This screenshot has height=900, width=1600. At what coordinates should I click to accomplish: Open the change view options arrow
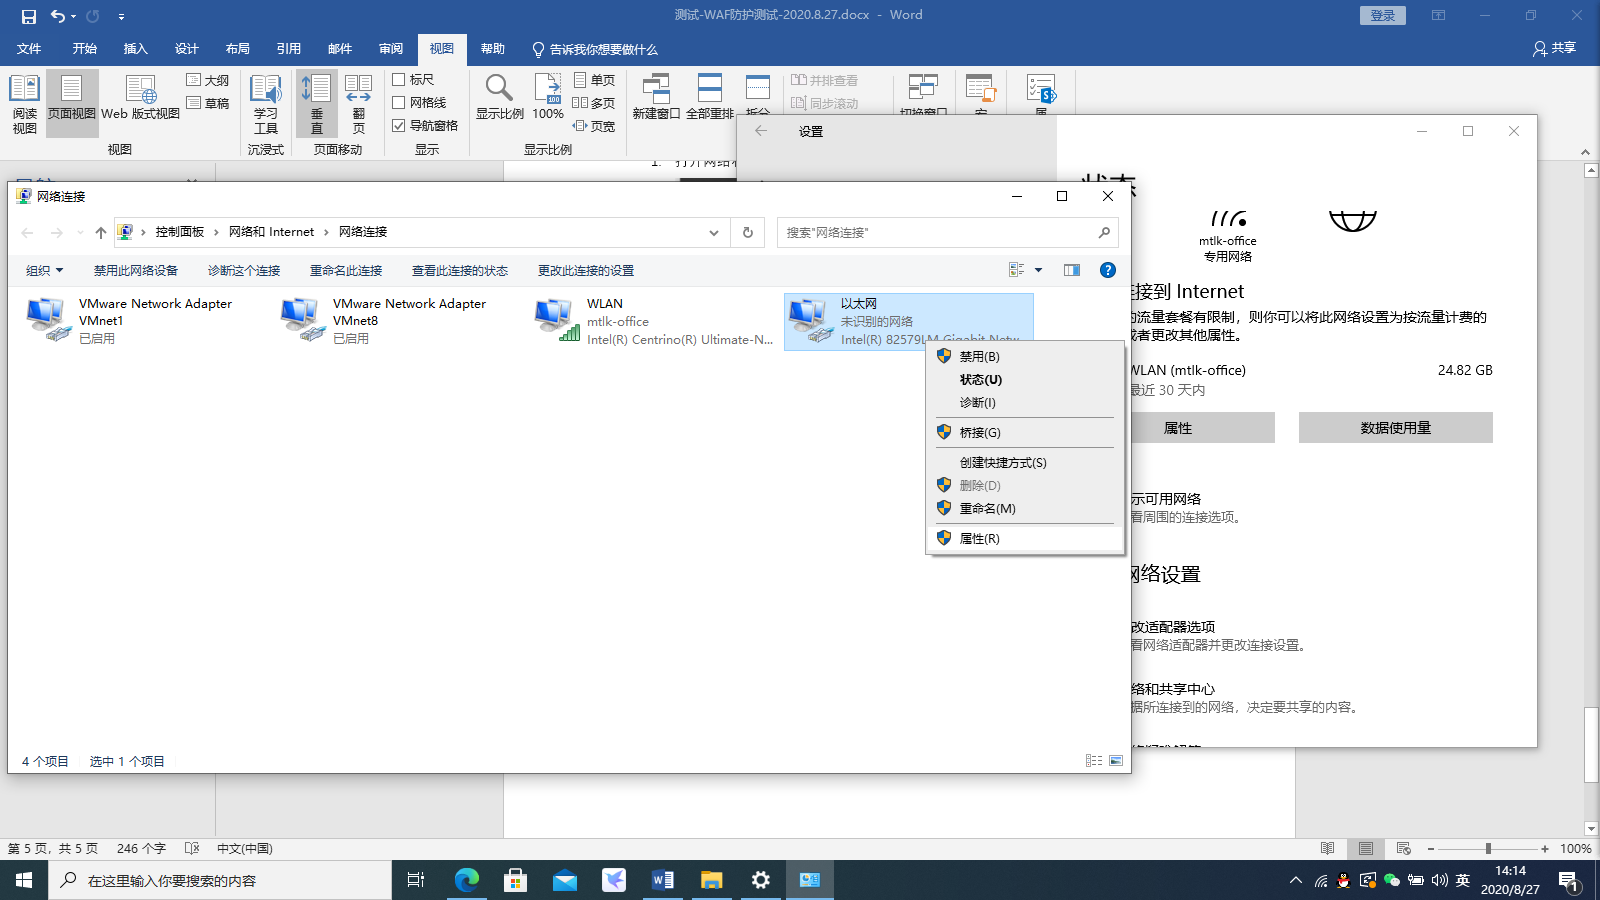point(1038,270)
